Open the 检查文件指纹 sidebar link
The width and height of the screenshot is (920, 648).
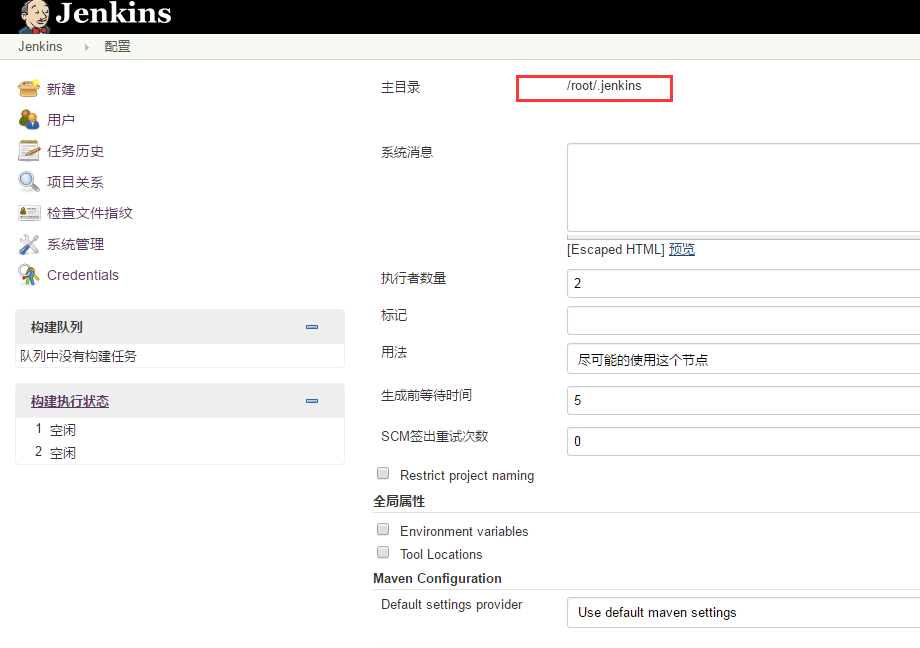pyautogui.click(x=90, y=214)
